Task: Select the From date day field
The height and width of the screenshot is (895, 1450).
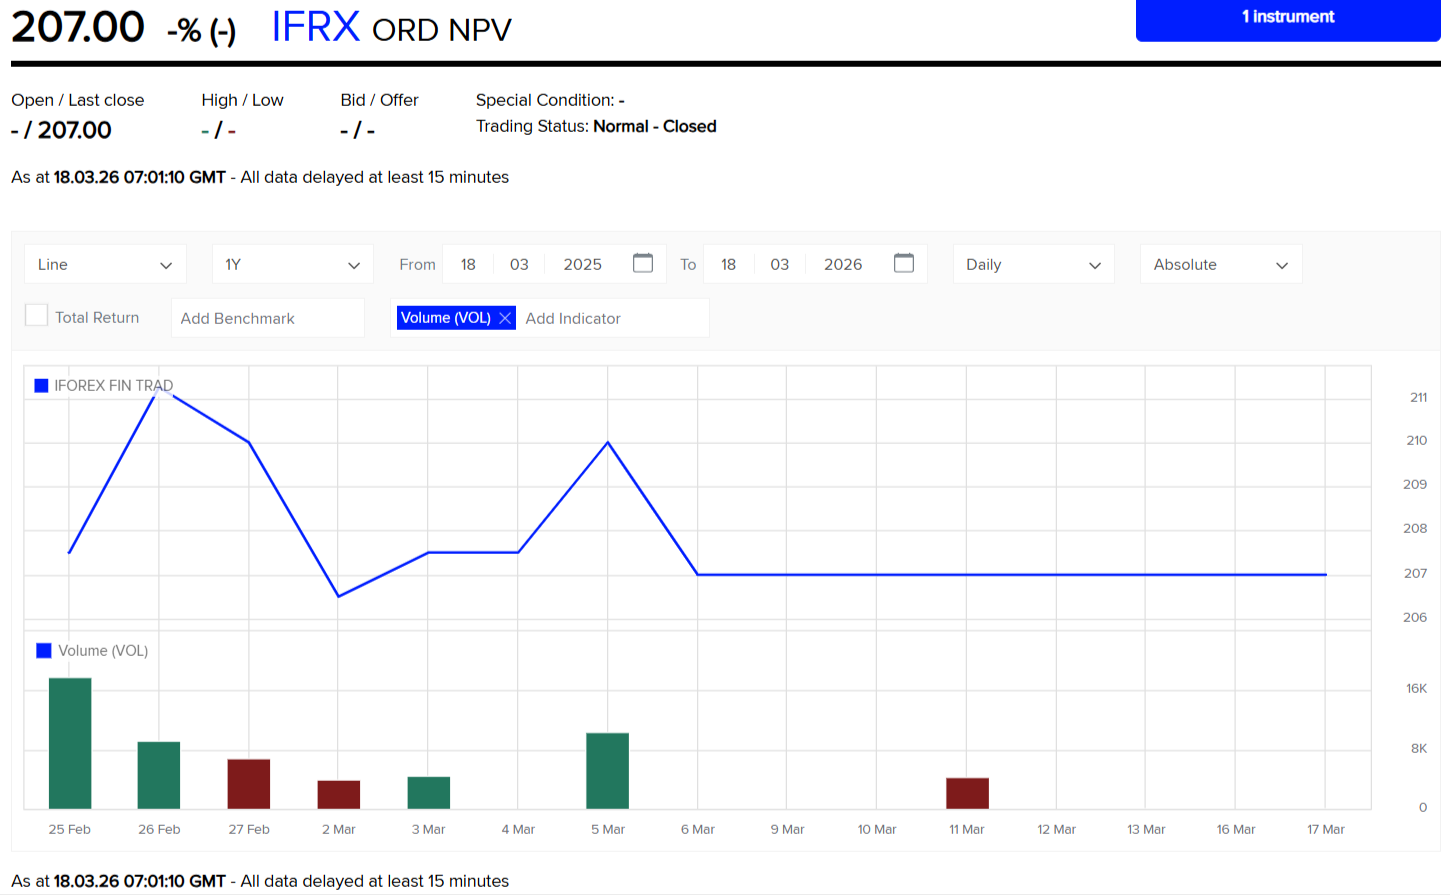Action: coord(468,265)
